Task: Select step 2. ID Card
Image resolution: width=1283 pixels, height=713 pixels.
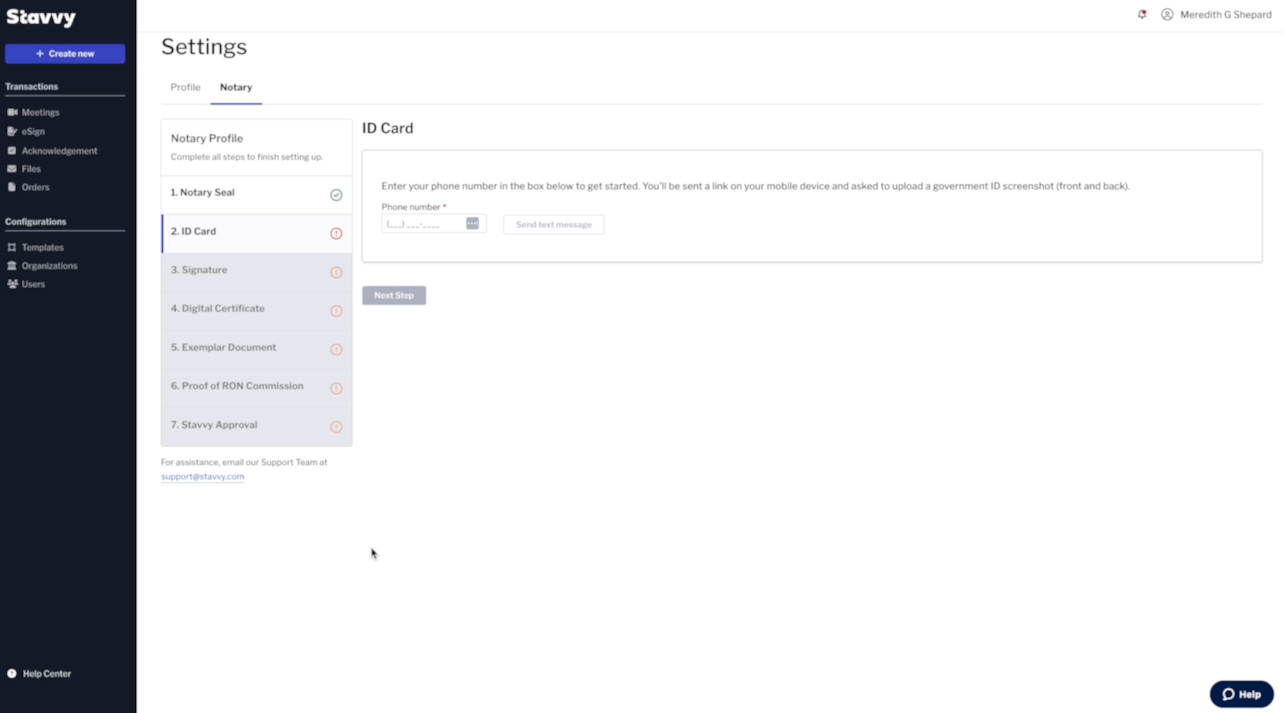Action: [256, 234]
